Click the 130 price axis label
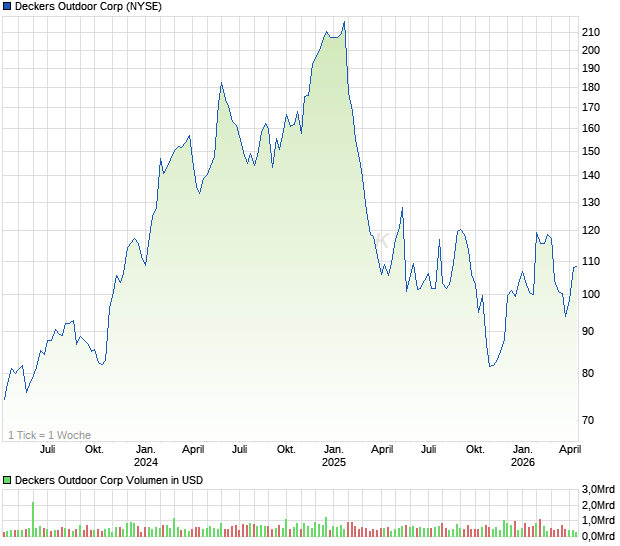The height and width of the screenshot is (546, 620). tap(591, 202)
